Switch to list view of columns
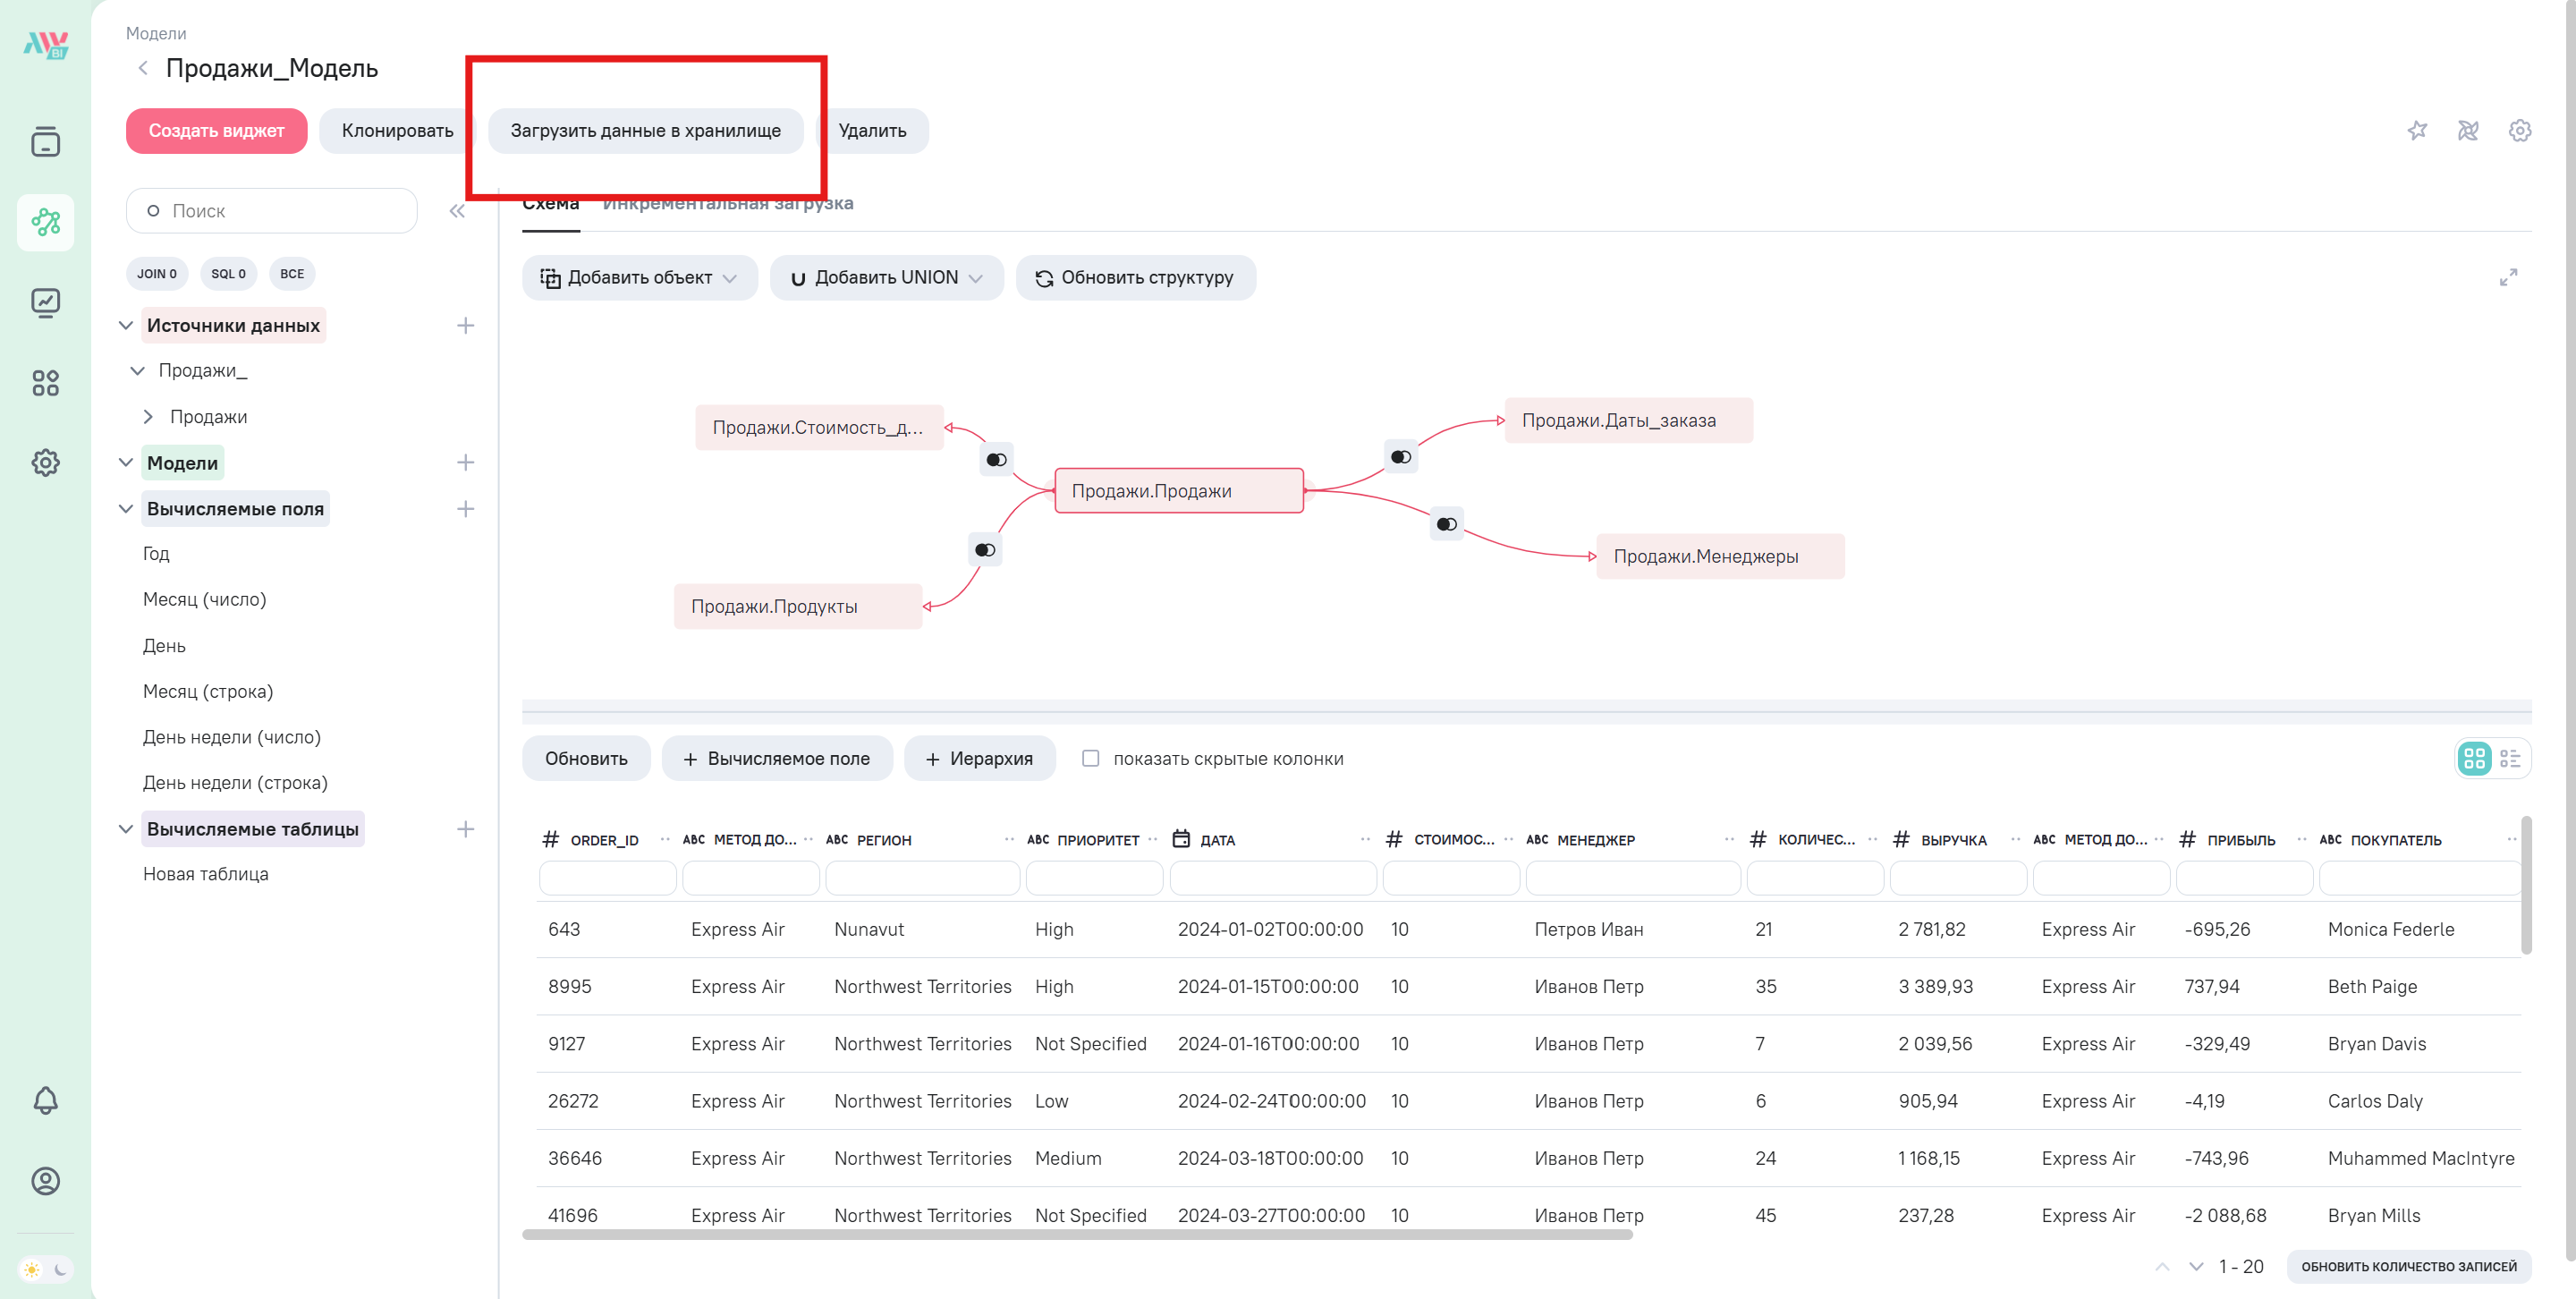The width and height of the screenshot is (2576, 1299). tap(2510, 759)
